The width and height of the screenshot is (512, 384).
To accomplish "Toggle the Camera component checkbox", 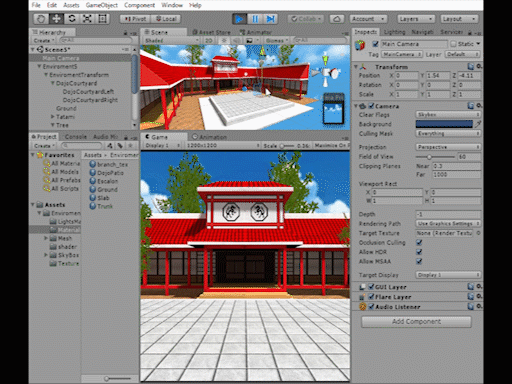I will 371,106.
